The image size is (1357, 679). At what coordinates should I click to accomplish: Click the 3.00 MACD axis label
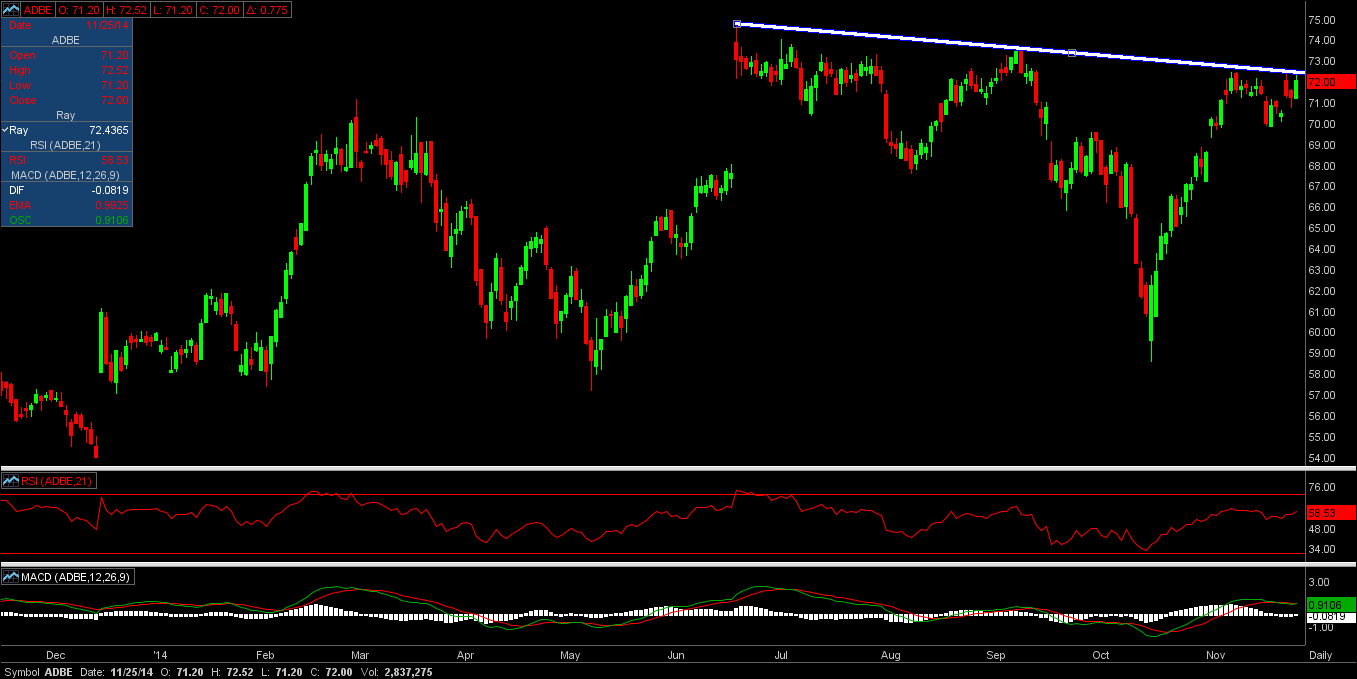1320,582
